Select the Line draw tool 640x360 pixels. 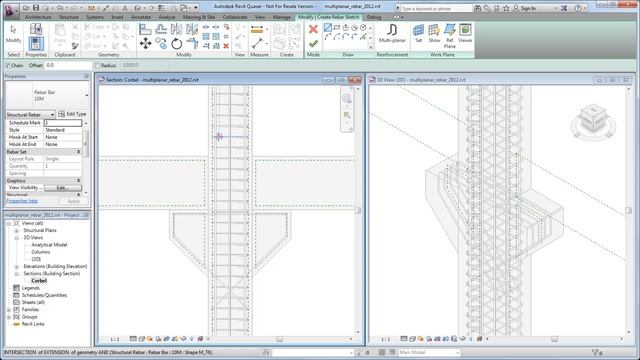tap(327, 28)
